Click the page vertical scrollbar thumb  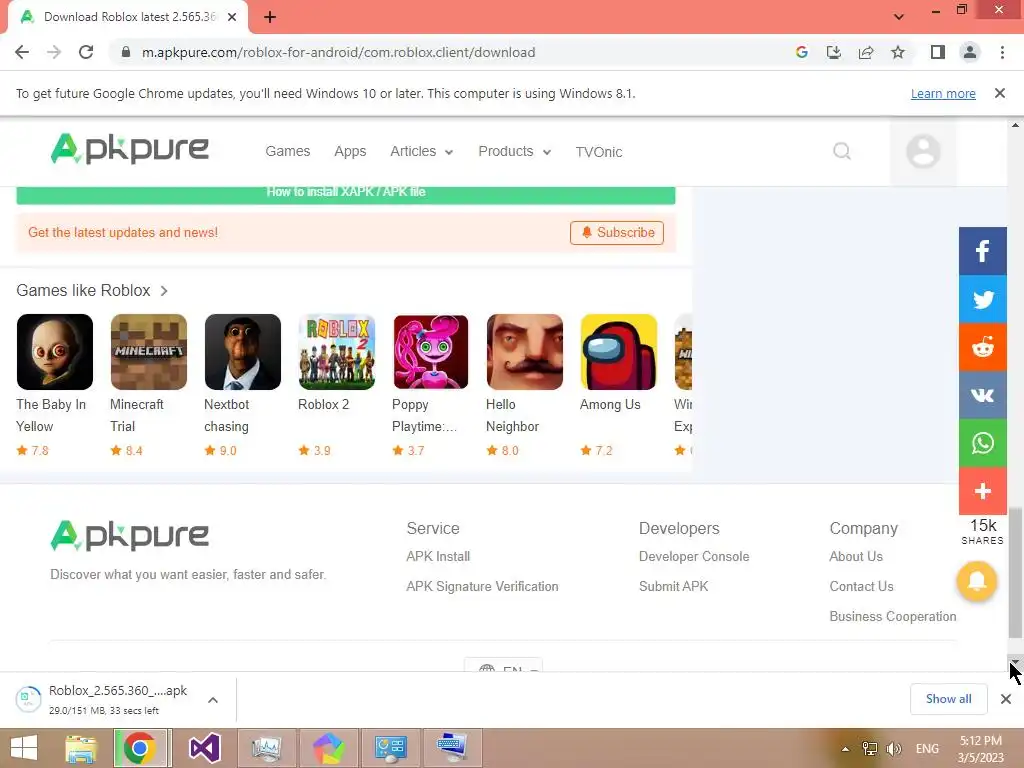[1015, 573]
